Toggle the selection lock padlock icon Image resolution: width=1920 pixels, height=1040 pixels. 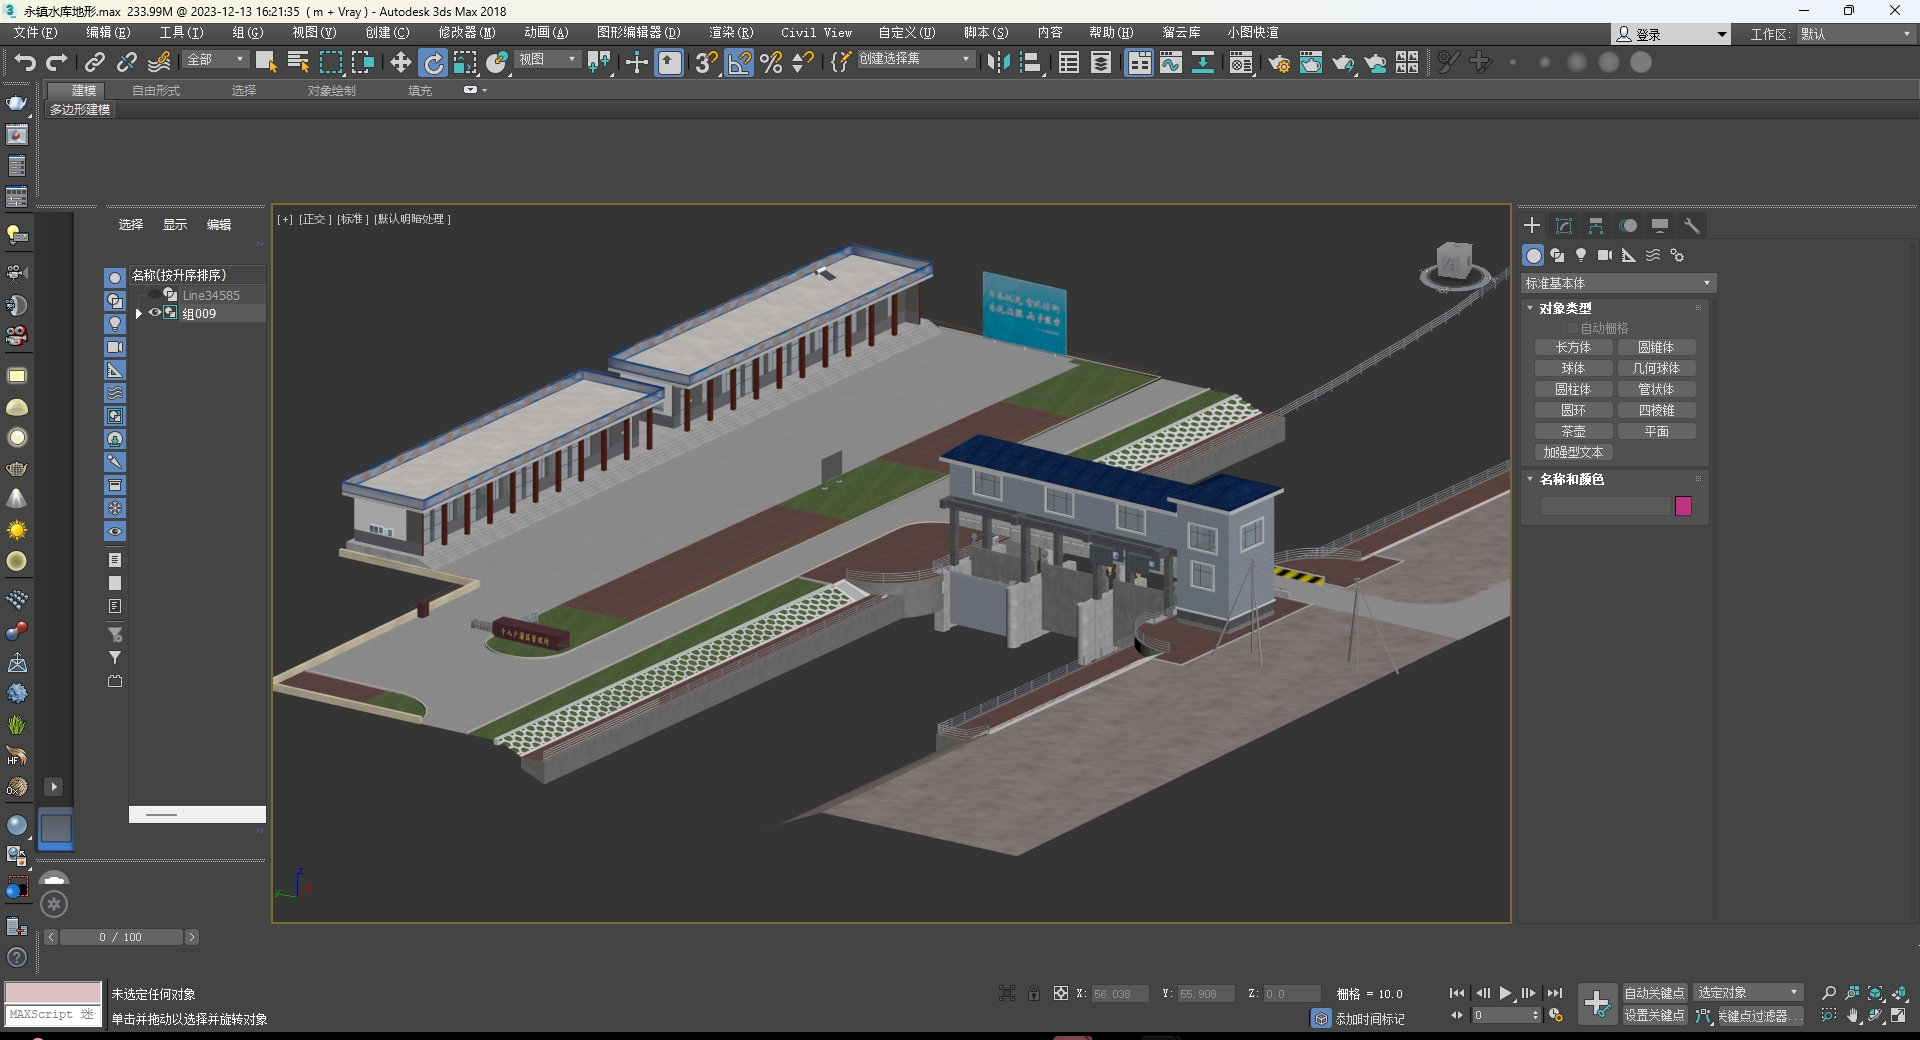(1034, 993)
